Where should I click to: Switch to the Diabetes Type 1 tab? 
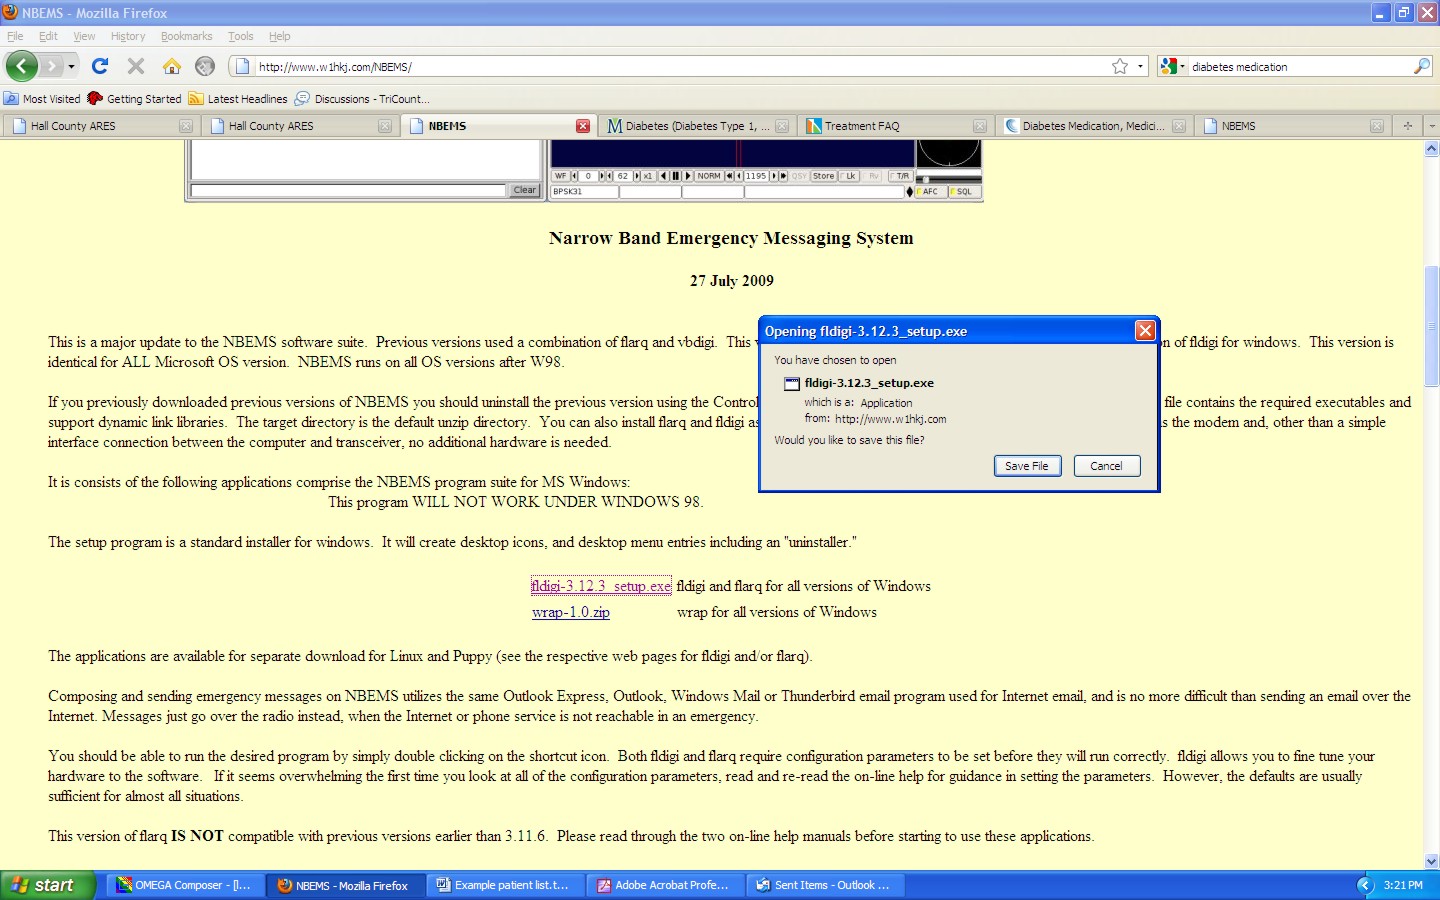pyautogui.click(x=696, y=126)
